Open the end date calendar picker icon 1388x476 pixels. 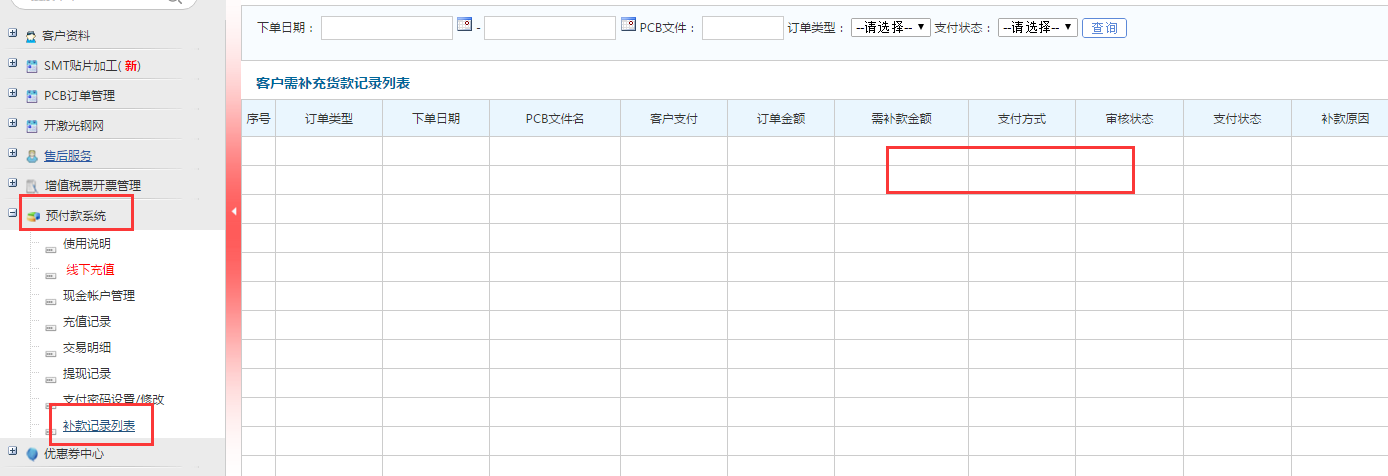pos(628,25)
